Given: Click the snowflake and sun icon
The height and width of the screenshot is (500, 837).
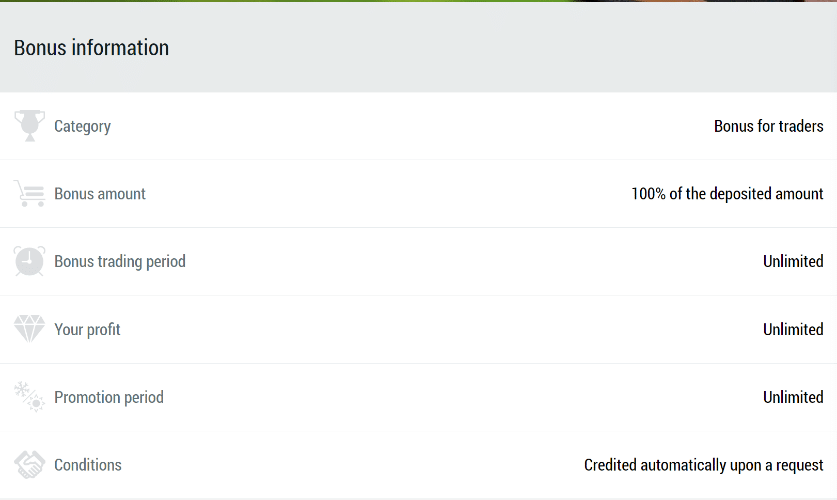Looking at the screenshot, I should pos(29,396).
